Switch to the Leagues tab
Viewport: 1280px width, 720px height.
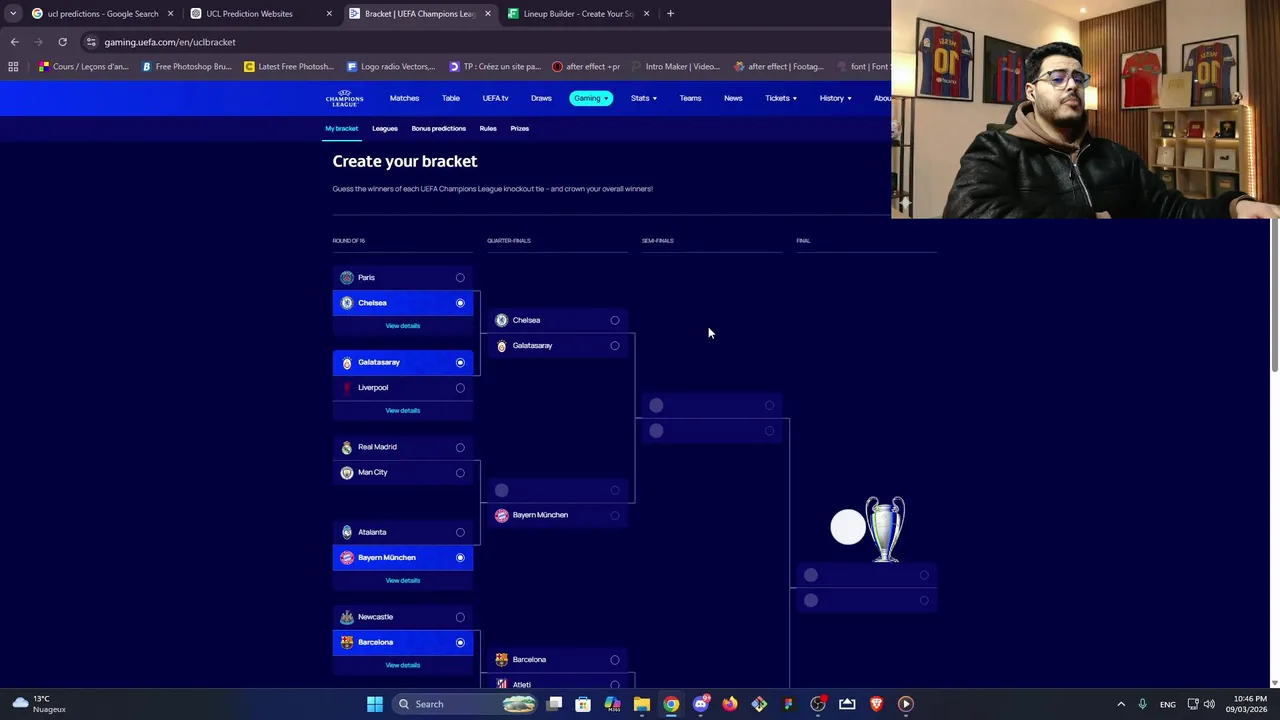point(385,128)
